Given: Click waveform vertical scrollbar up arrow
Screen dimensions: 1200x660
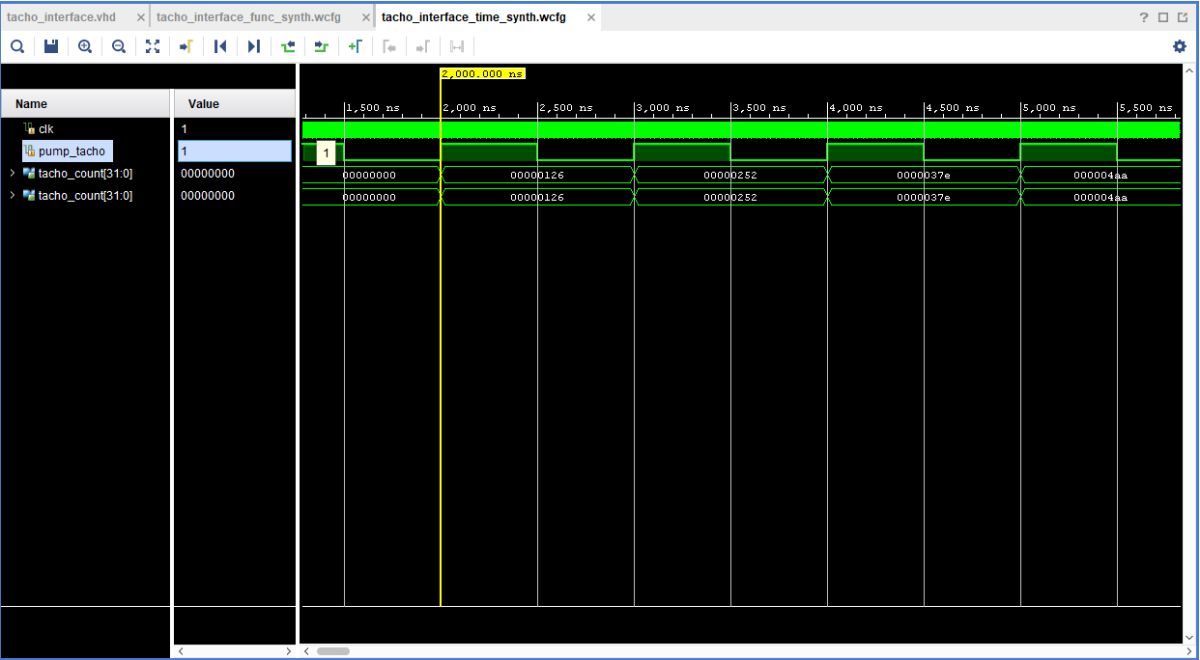Looking at the screenshot, I should coord(1189,70).
